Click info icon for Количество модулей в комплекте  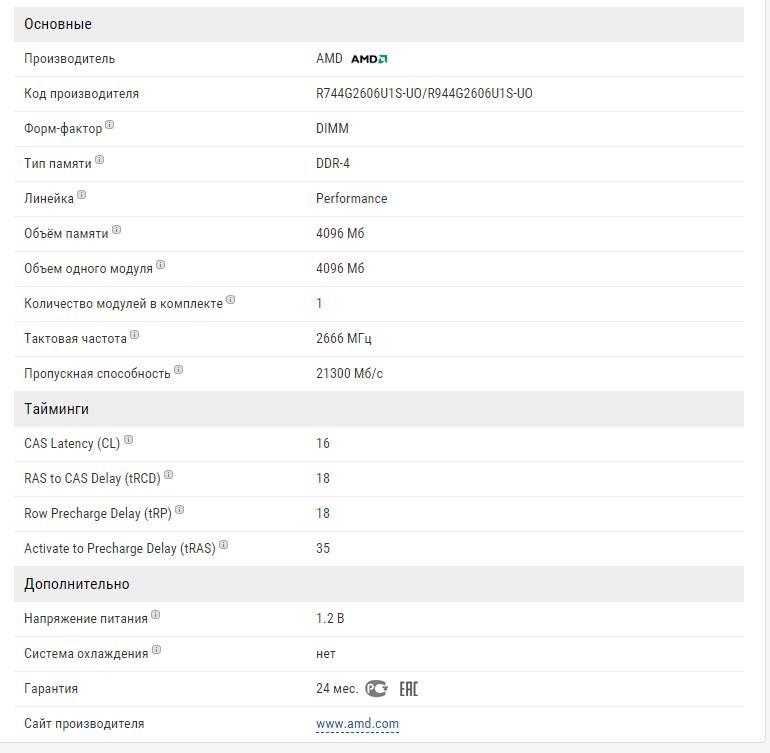(x=230, y=300)
